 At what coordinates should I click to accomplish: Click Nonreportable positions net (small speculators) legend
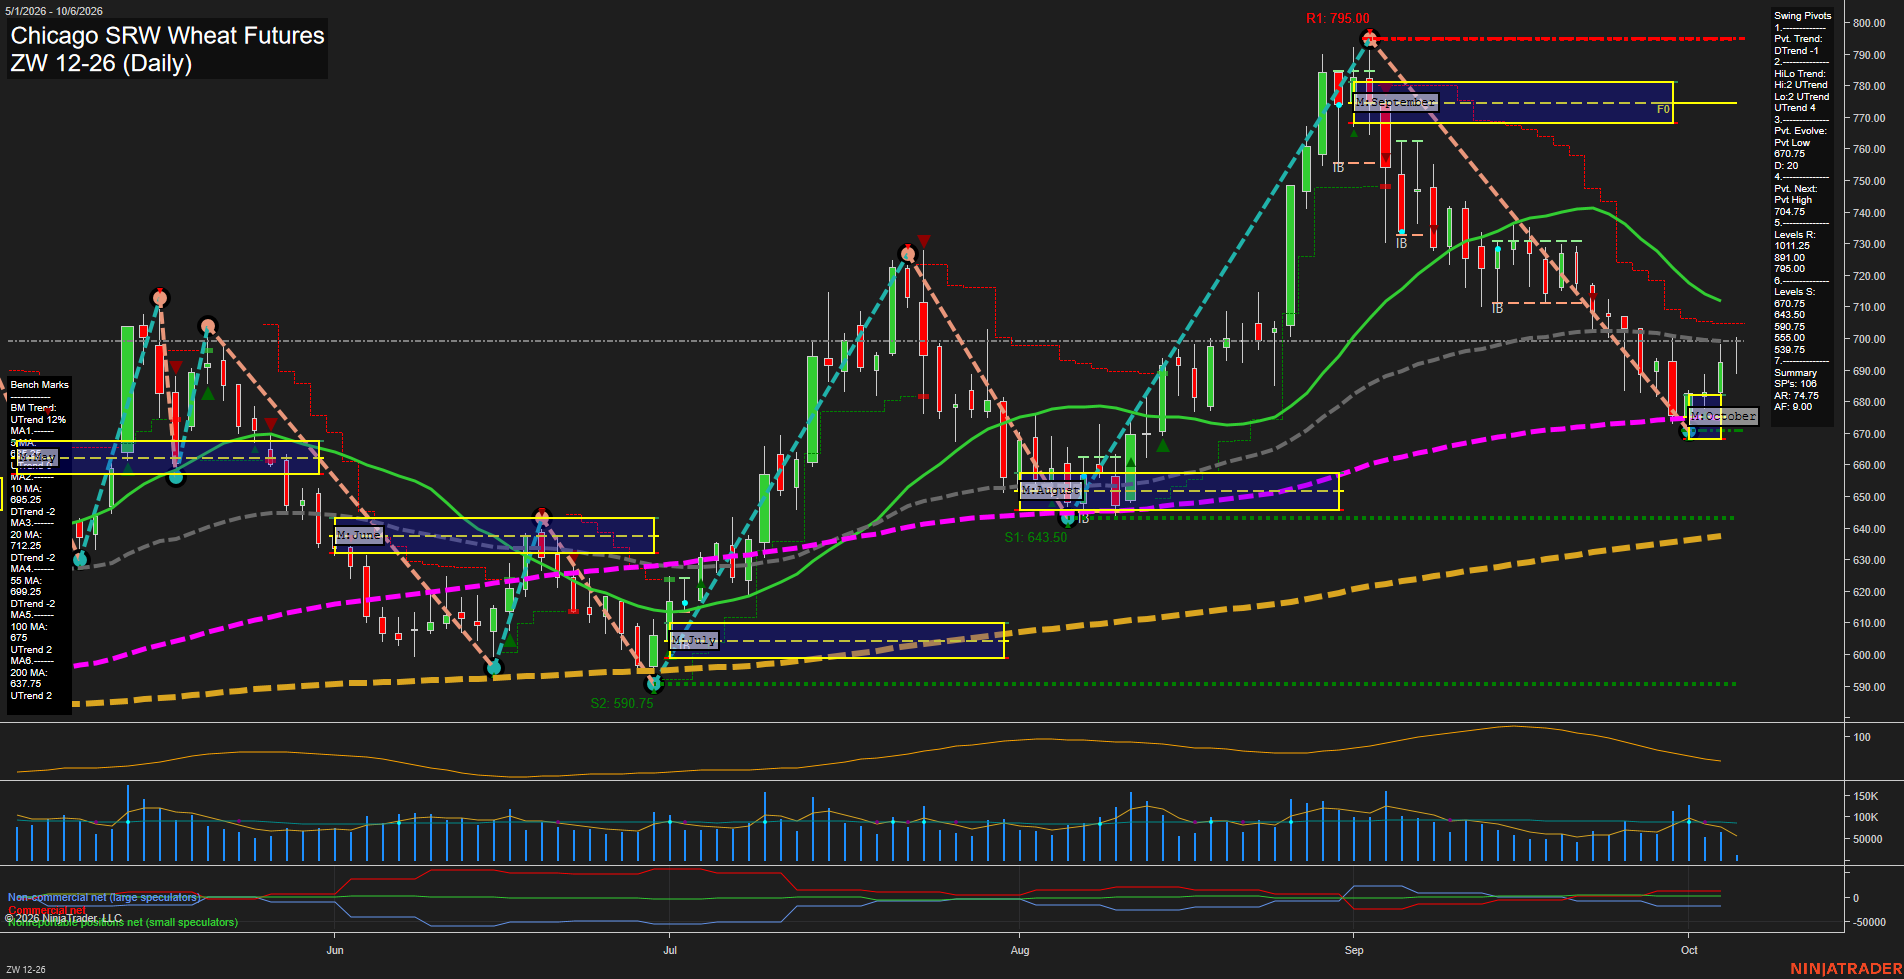coord(123,922)
